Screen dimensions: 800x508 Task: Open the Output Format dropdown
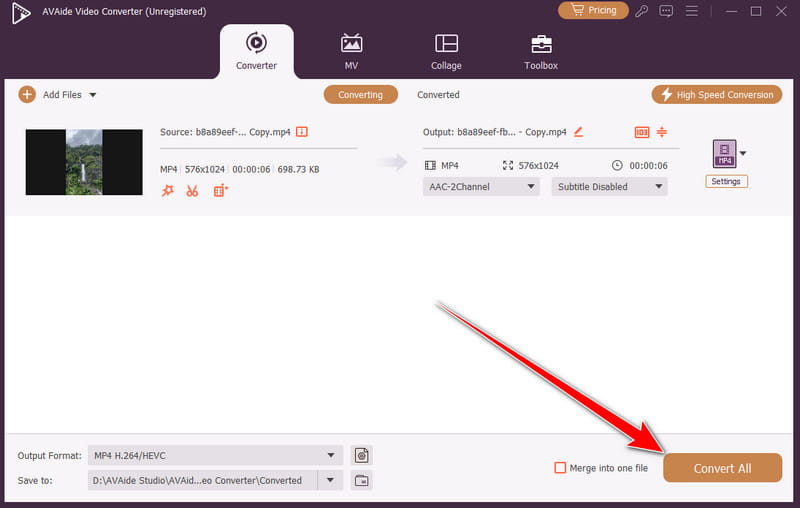click(215, 455)
